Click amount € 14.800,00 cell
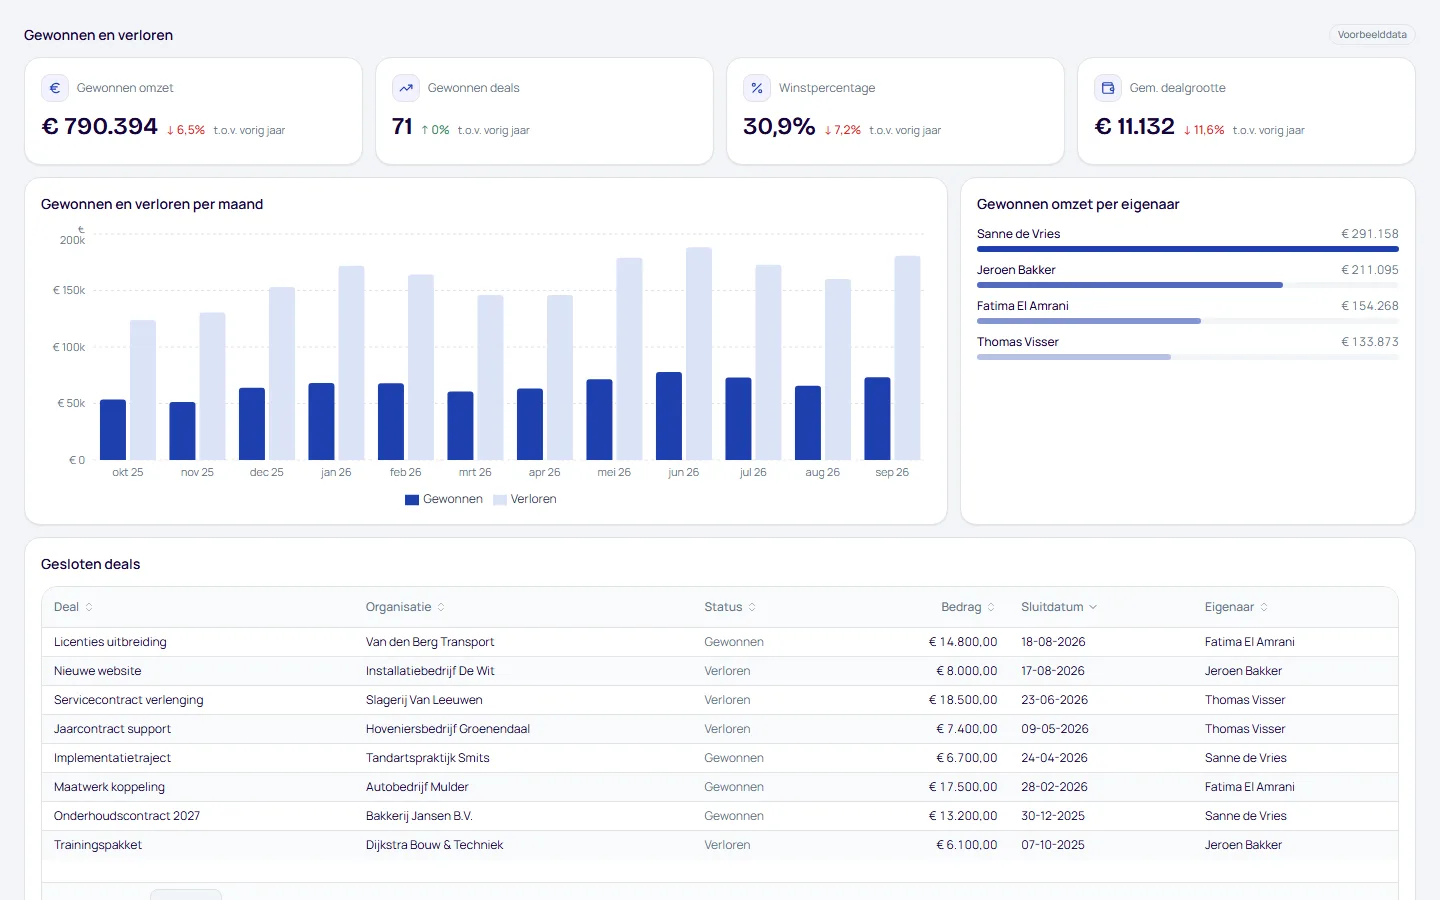The height and width of the screenshot is (900, 1440). tap(963, 642)
